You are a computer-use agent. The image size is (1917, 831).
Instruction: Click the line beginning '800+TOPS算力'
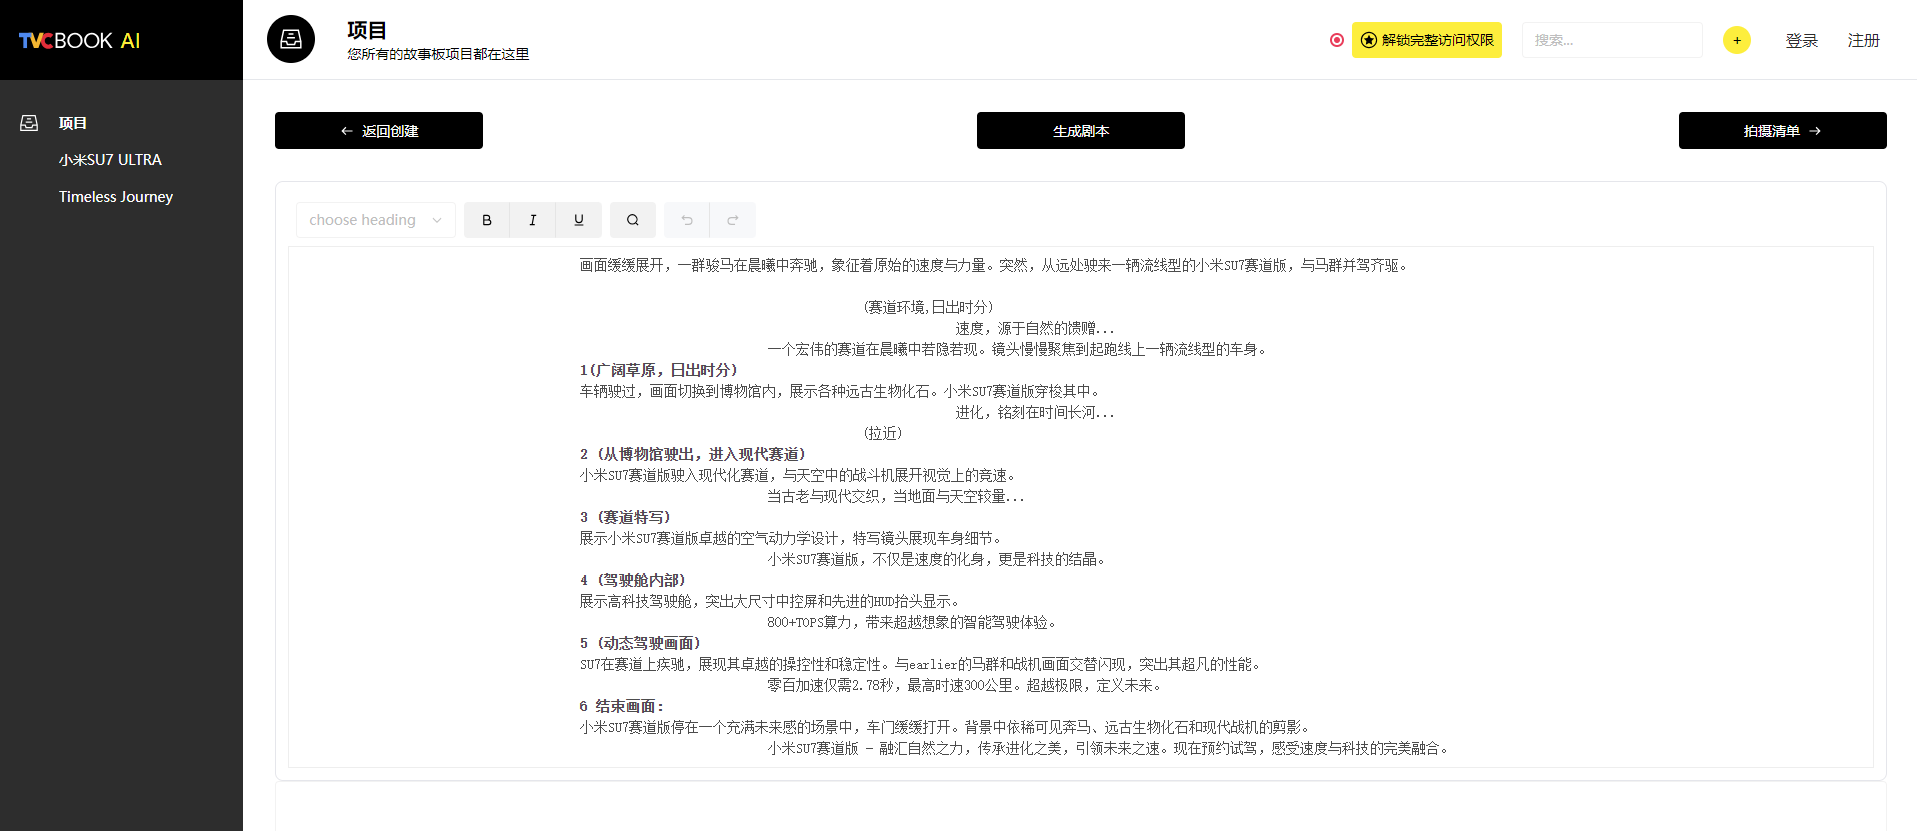[x=912, y=622]
